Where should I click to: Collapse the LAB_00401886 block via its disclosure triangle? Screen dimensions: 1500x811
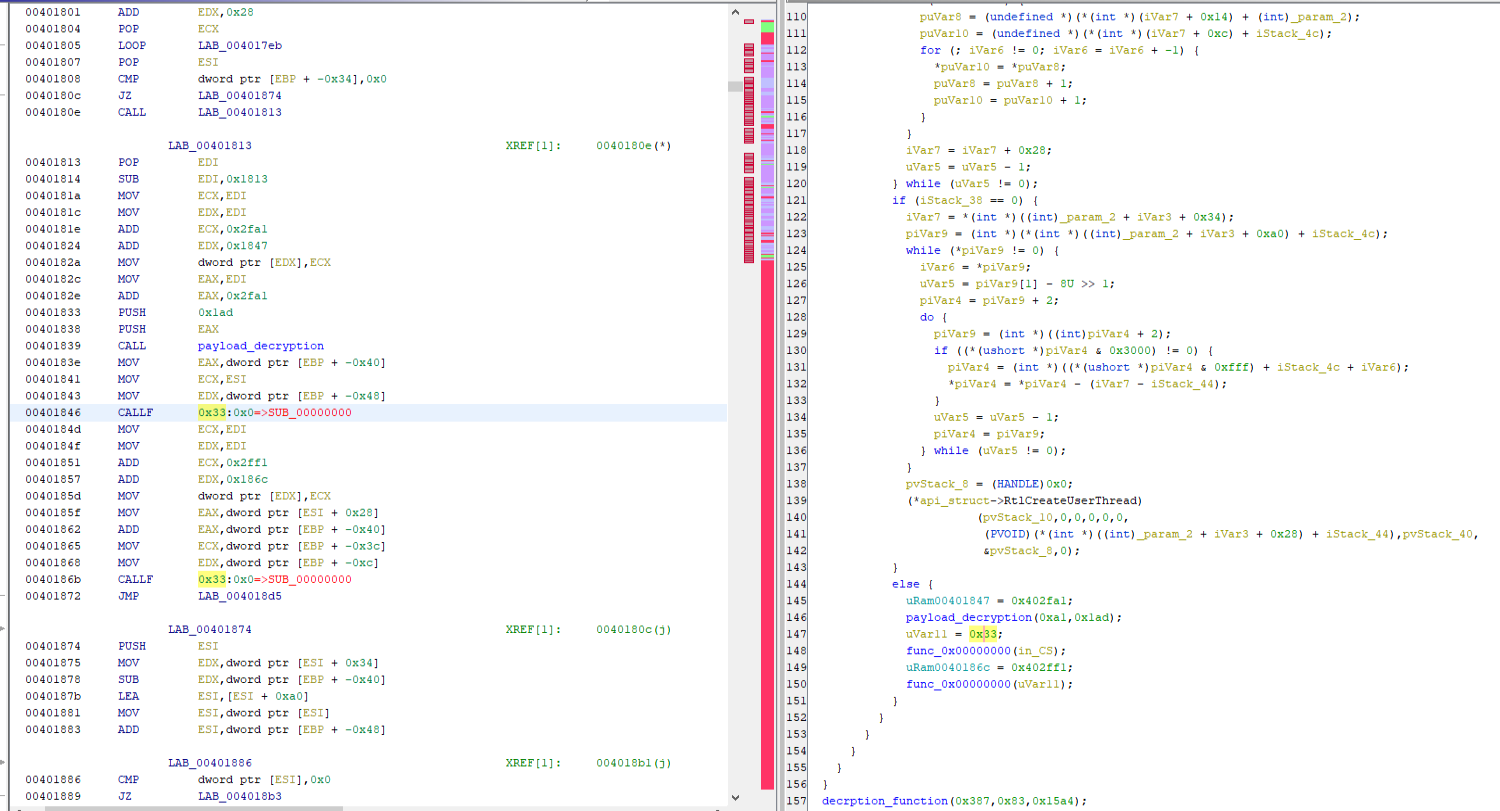pos(3,762)
